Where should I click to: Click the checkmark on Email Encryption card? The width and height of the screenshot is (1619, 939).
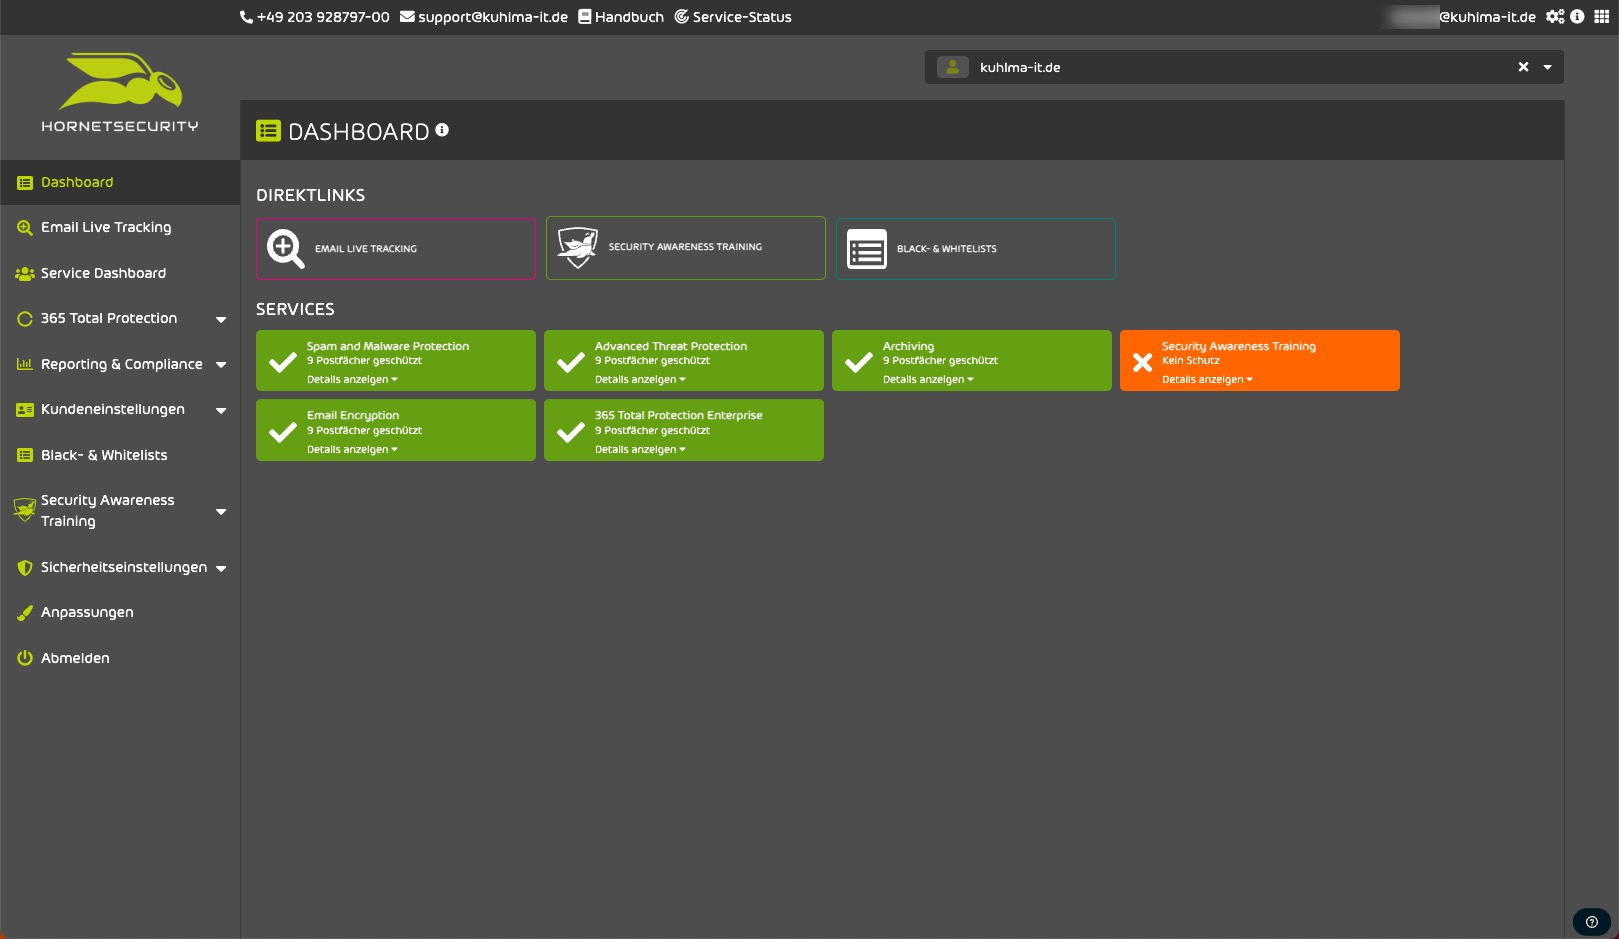click(283, 432)
